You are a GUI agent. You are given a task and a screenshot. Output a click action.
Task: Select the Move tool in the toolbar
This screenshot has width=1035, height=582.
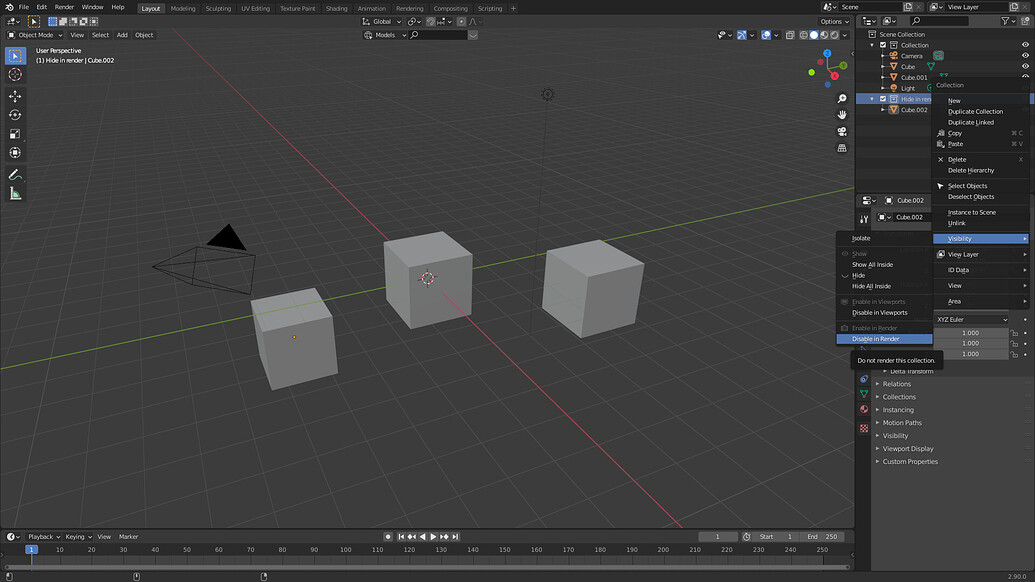coord(14,96)
